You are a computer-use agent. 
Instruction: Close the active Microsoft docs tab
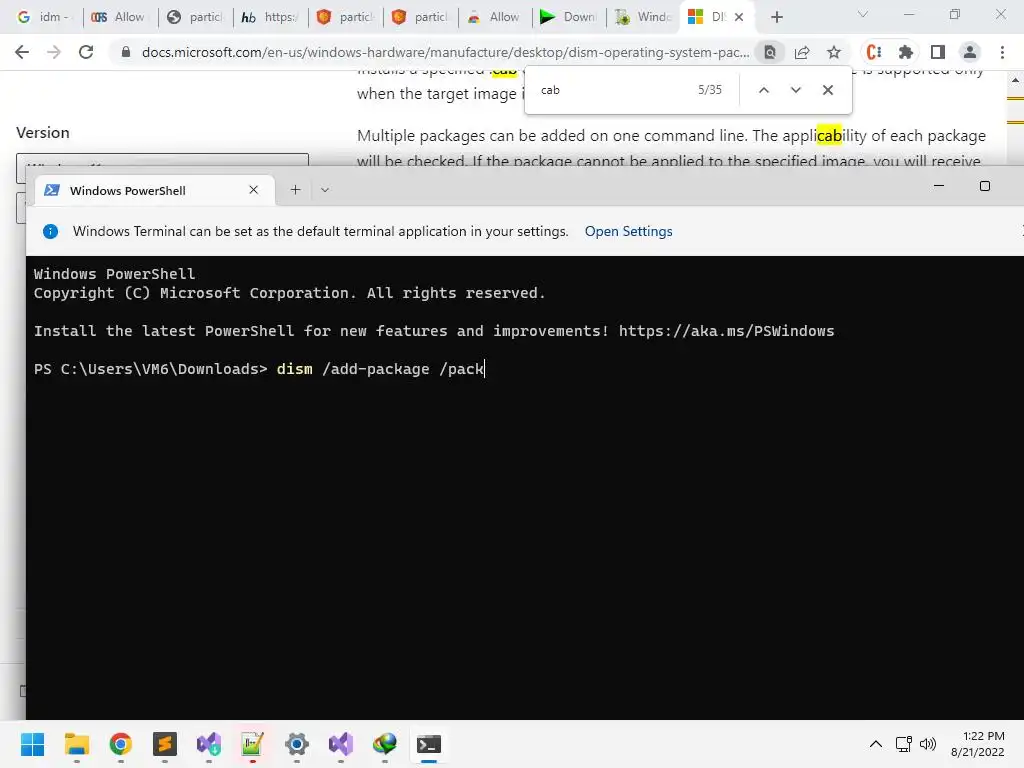coord(739,17)
